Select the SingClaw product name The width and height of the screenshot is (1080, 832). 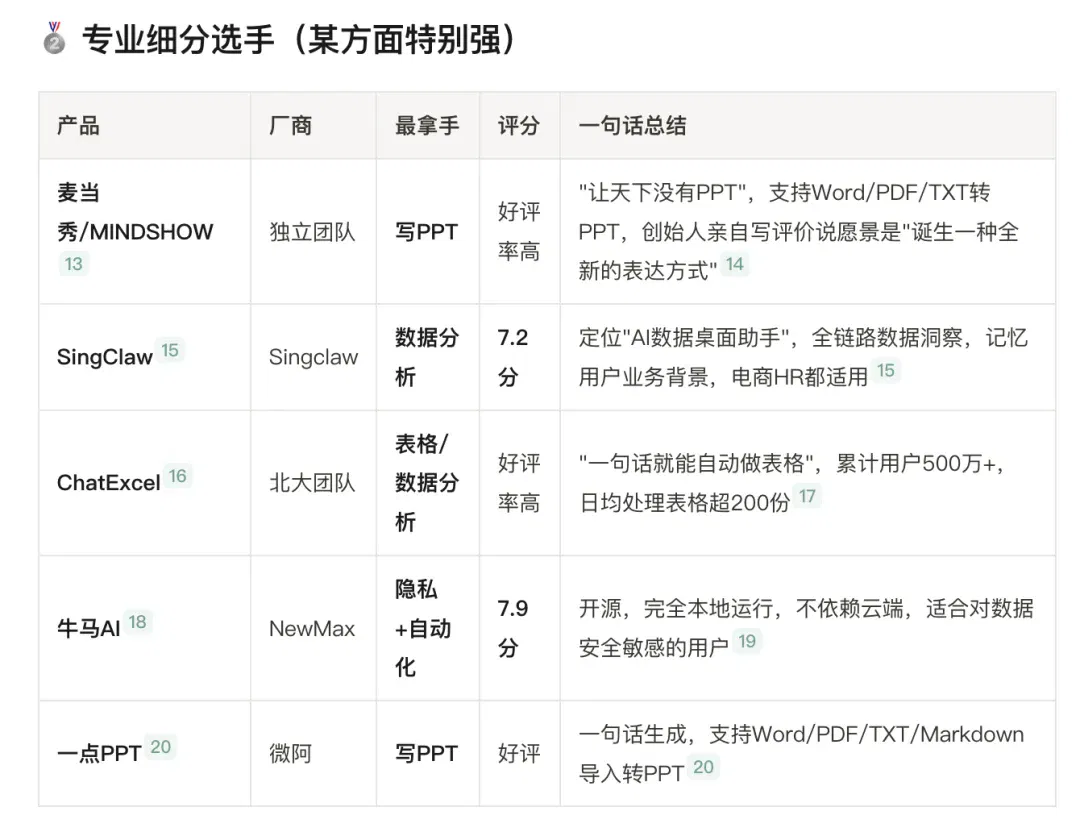(x=105, y=357)
